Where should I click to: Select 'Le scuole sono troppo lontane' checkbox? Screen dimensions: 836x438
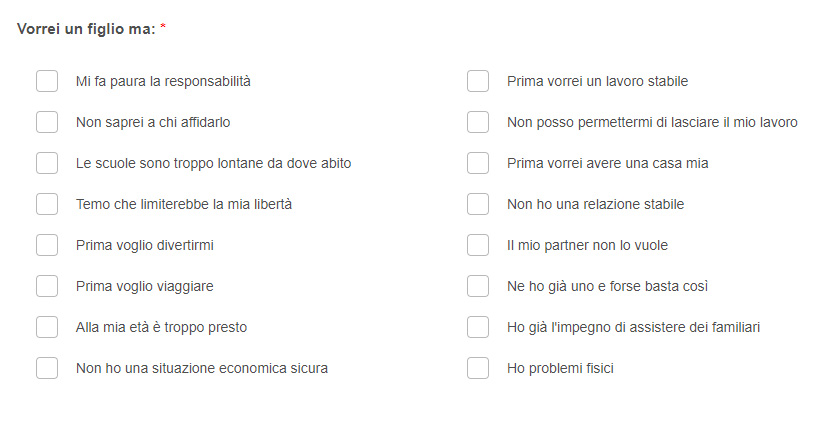(x=47, y=163)
